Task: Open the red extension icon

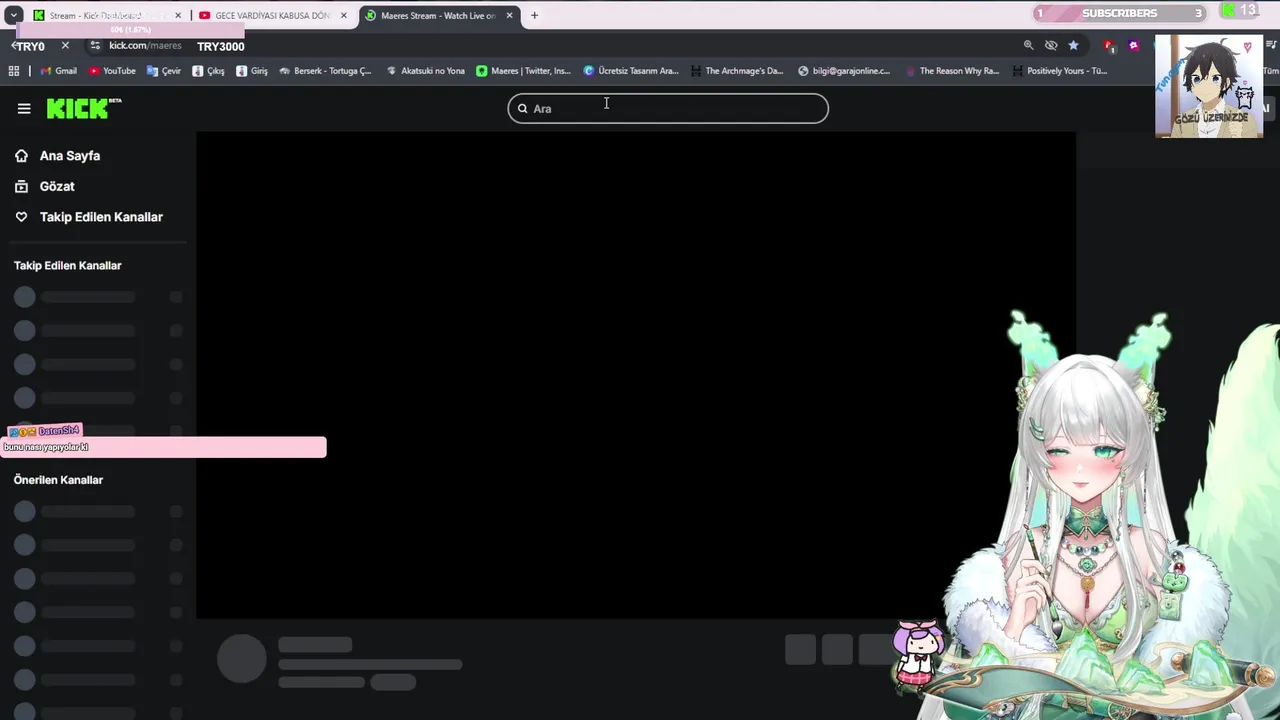Action: [x=1109, y=46]
